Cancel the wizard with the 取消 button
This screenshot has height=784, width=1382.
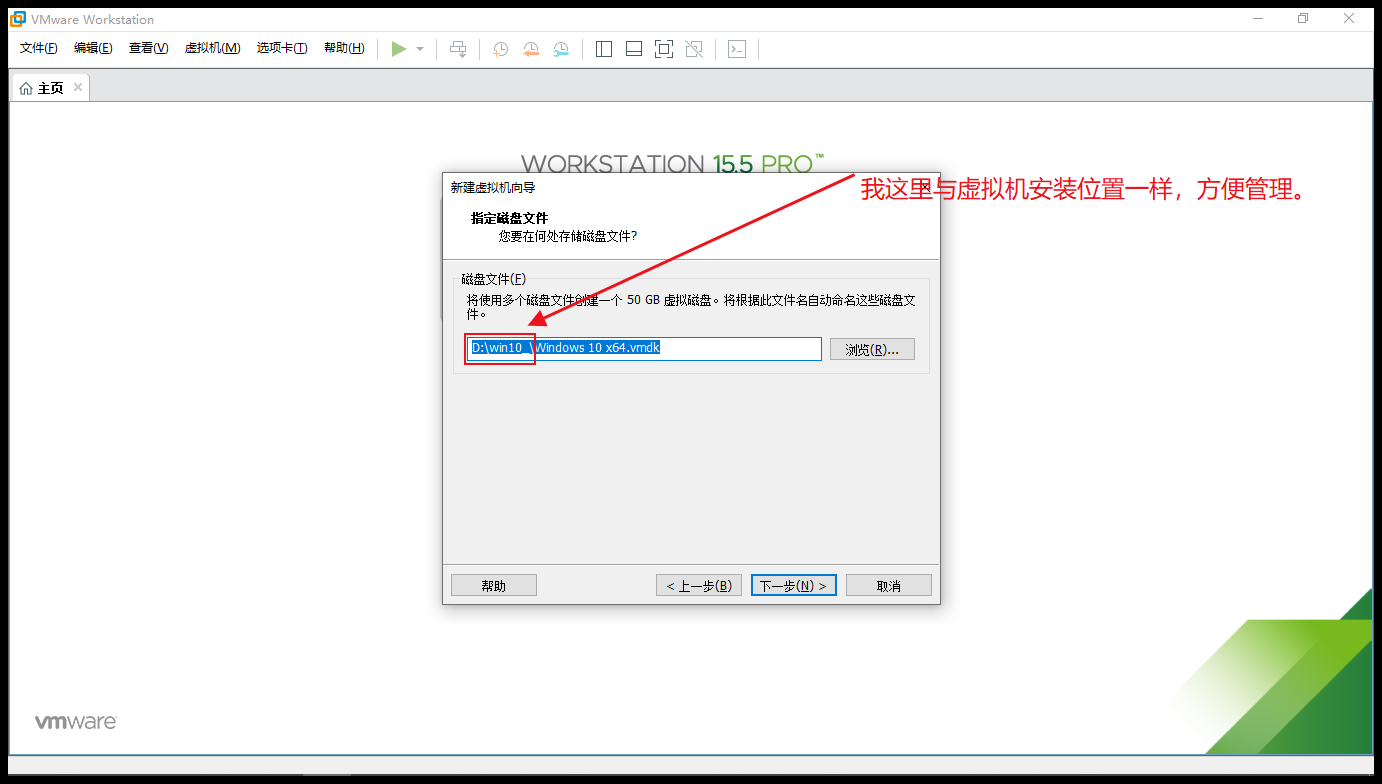(x=889, y=585)
